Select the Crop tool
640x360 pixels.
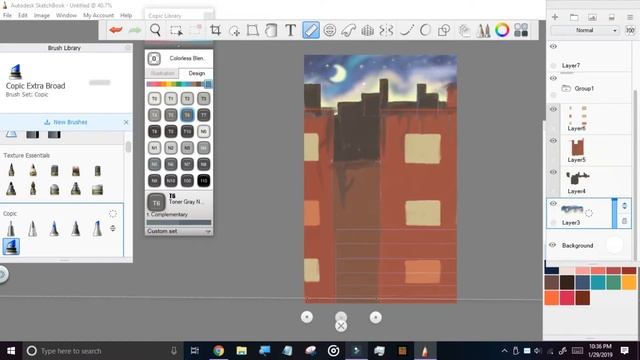click(215, 30)
